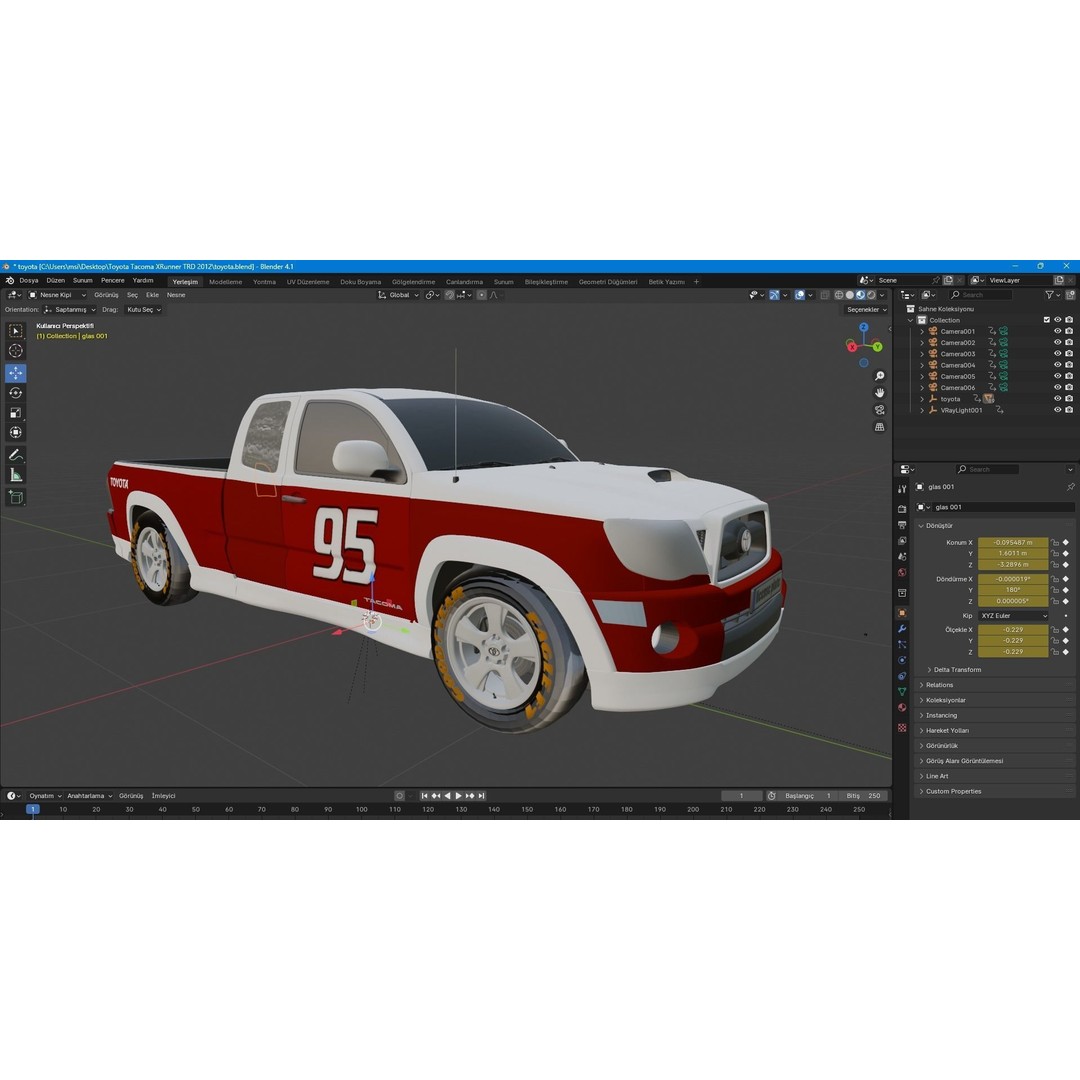The image size is (1080, 1080).
Task: Select the Annotate tool
Action: pos(16,455)
